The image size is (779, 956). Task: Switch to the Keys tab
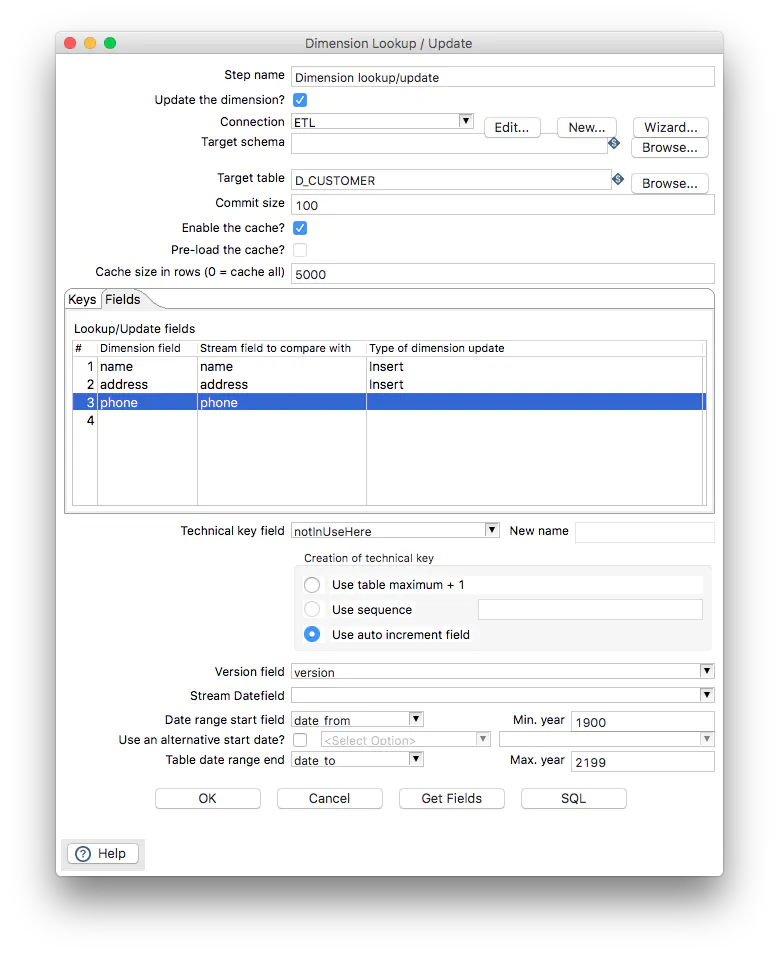(x=82, y=299)
